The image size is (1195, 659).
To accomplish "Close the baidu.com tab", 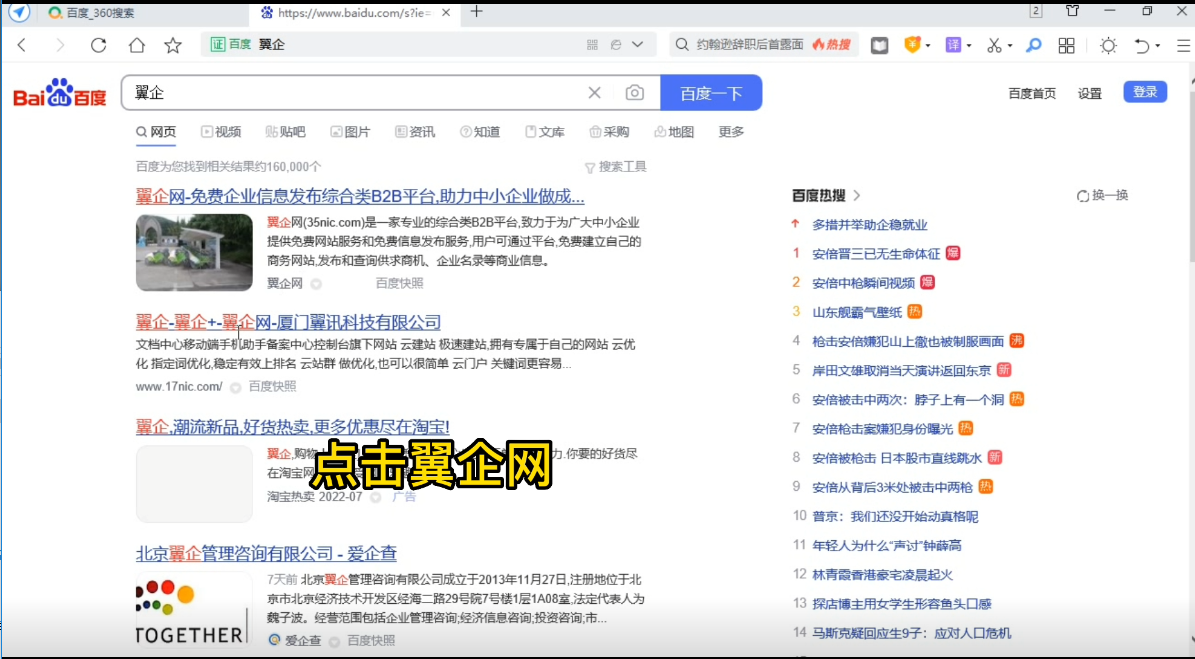I will click(447, 12).
